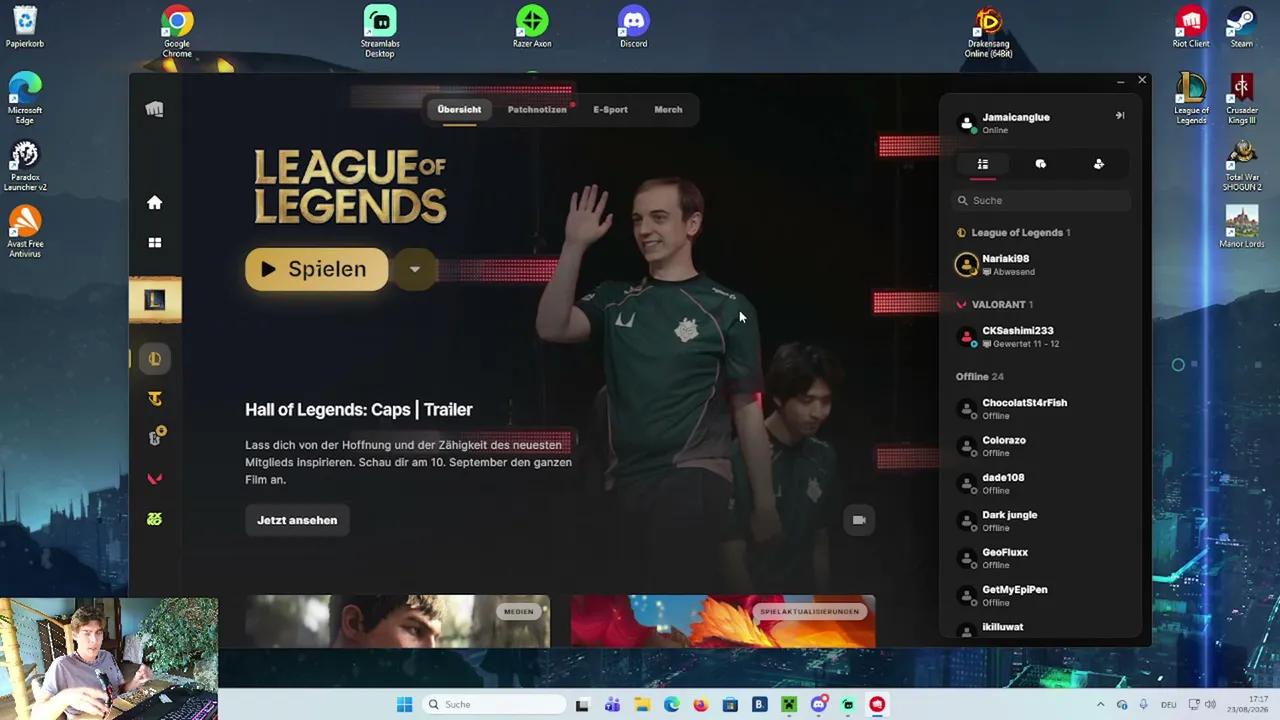Image resolution: width=1280 pixels, height=720 pixels.
Task: Click the Jetzt ansehen button
Action: 297,520
